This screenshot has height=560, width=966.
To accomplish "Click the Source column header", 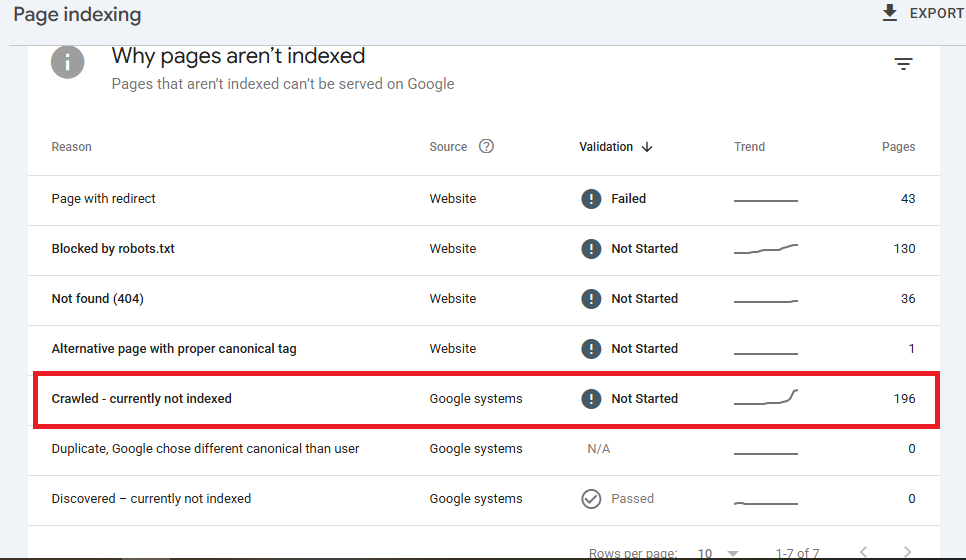I will 448,147.
